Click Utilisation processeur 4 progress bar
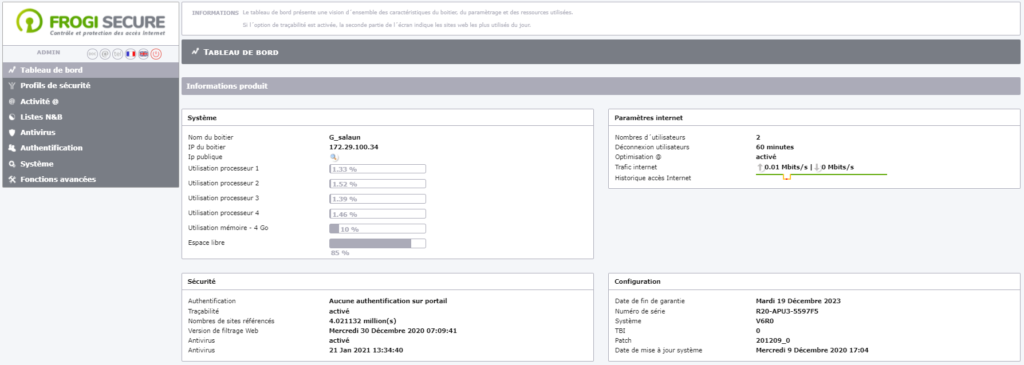Screen dimensions: 1024x365 (x=377, y=214)
